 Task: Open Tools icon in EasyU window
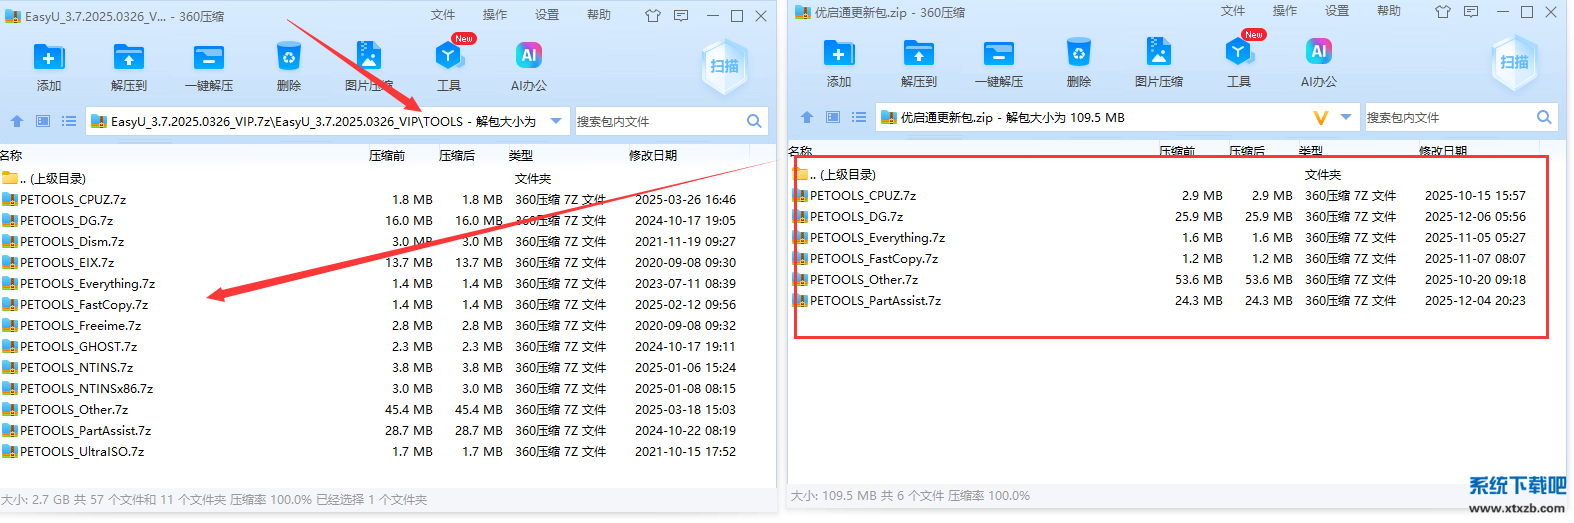pos(449,57)
